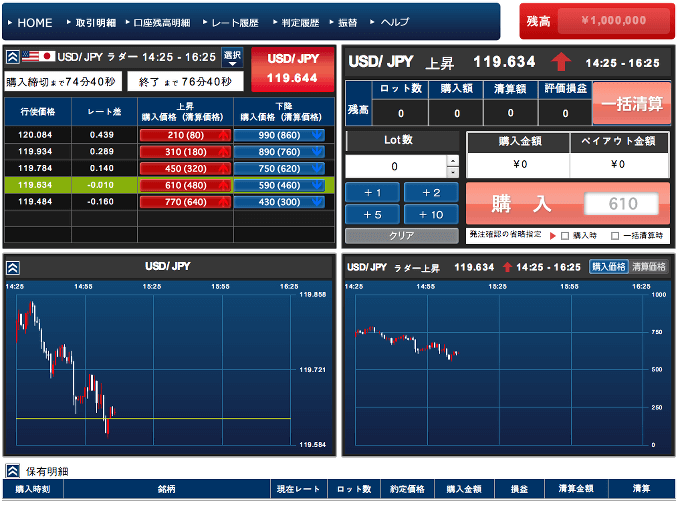Add 2 lots with +2 button

coord(431,193)
